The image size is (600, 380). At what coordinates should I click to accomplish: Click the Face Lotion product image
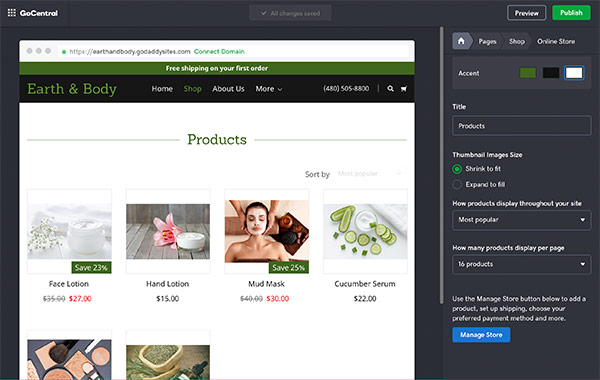pos(69,231)
